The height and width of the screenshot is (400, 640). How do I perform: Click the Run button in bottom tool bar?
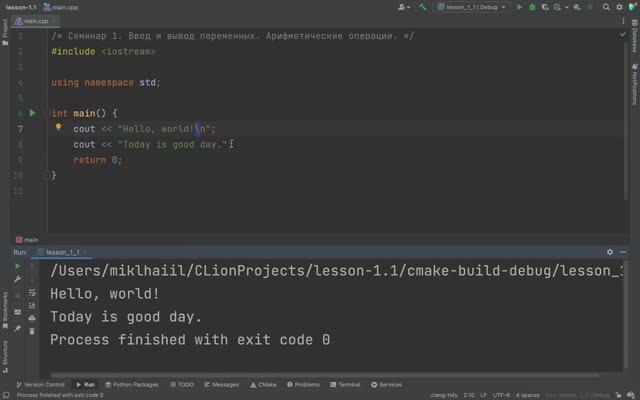85,384
